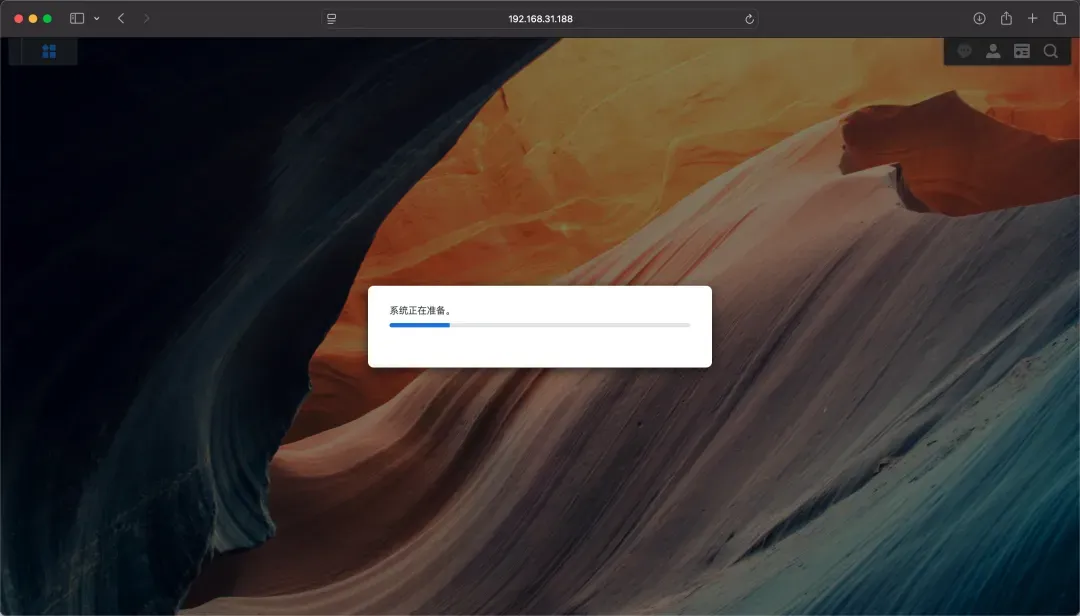Click the page reader icon in address bar
The width and height of the screenshot is (1080, 616).
[x=331, y=19]
